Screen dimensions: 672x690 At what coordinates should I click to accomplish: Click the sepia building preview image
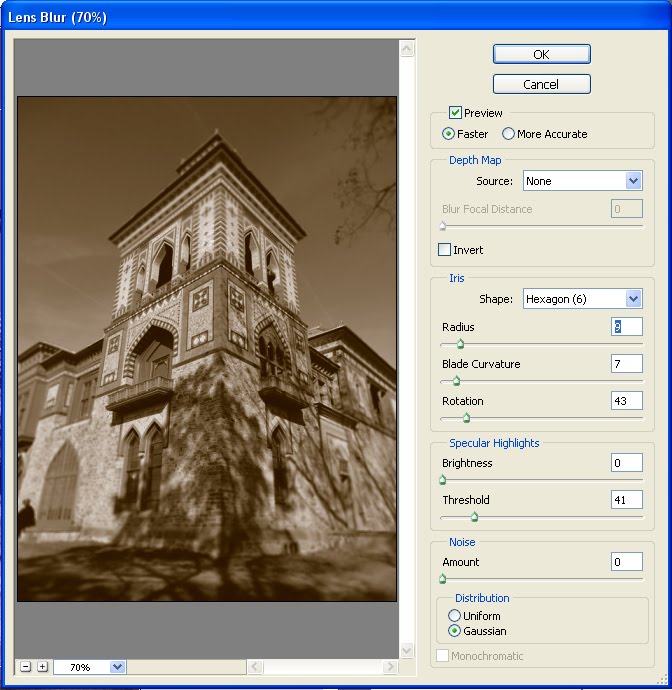pyautogui.click(x=207, y=349)
